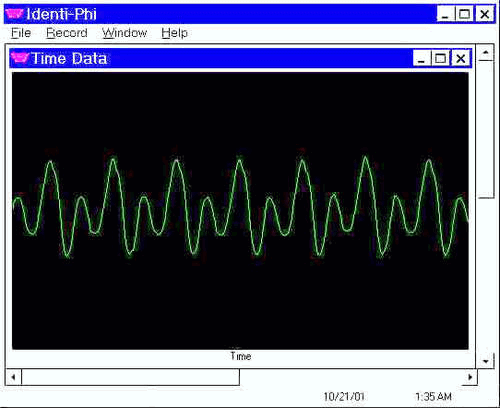Screen dimensions: 500x408
Task: Minimize the Identi-Phi main window
Action: click(446, 14)
